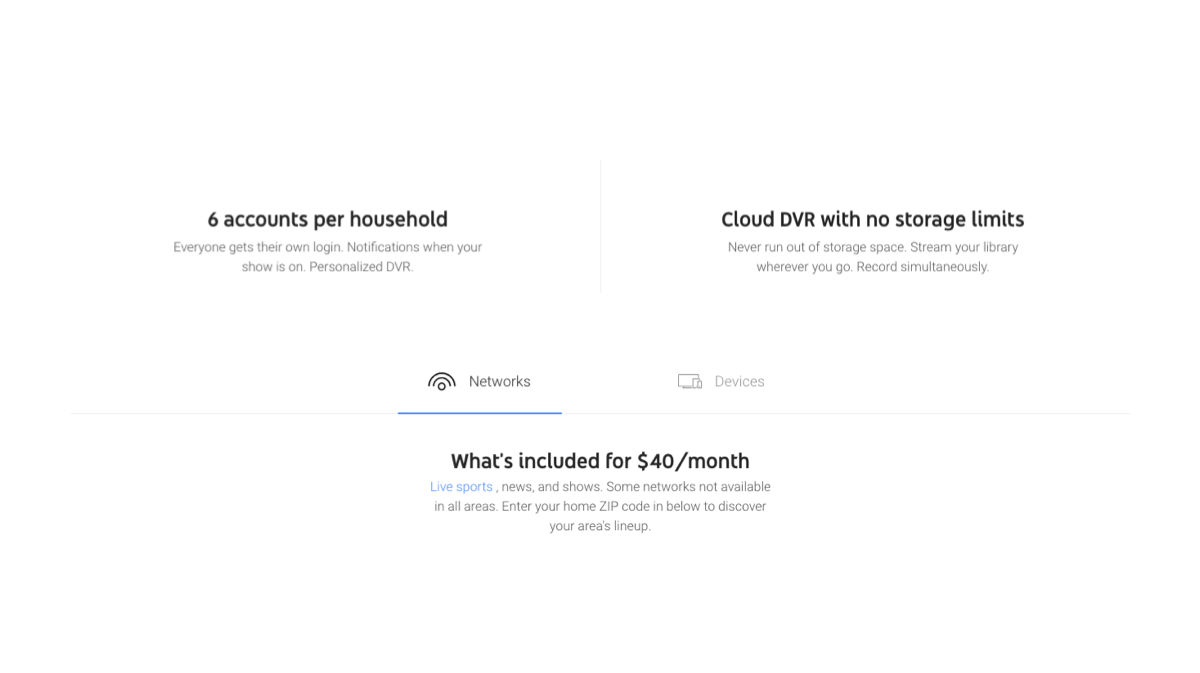Select the Networks tab label
Image resolution: width=1200 pixels, height=673 pixels.
click(x=499, y=382)
